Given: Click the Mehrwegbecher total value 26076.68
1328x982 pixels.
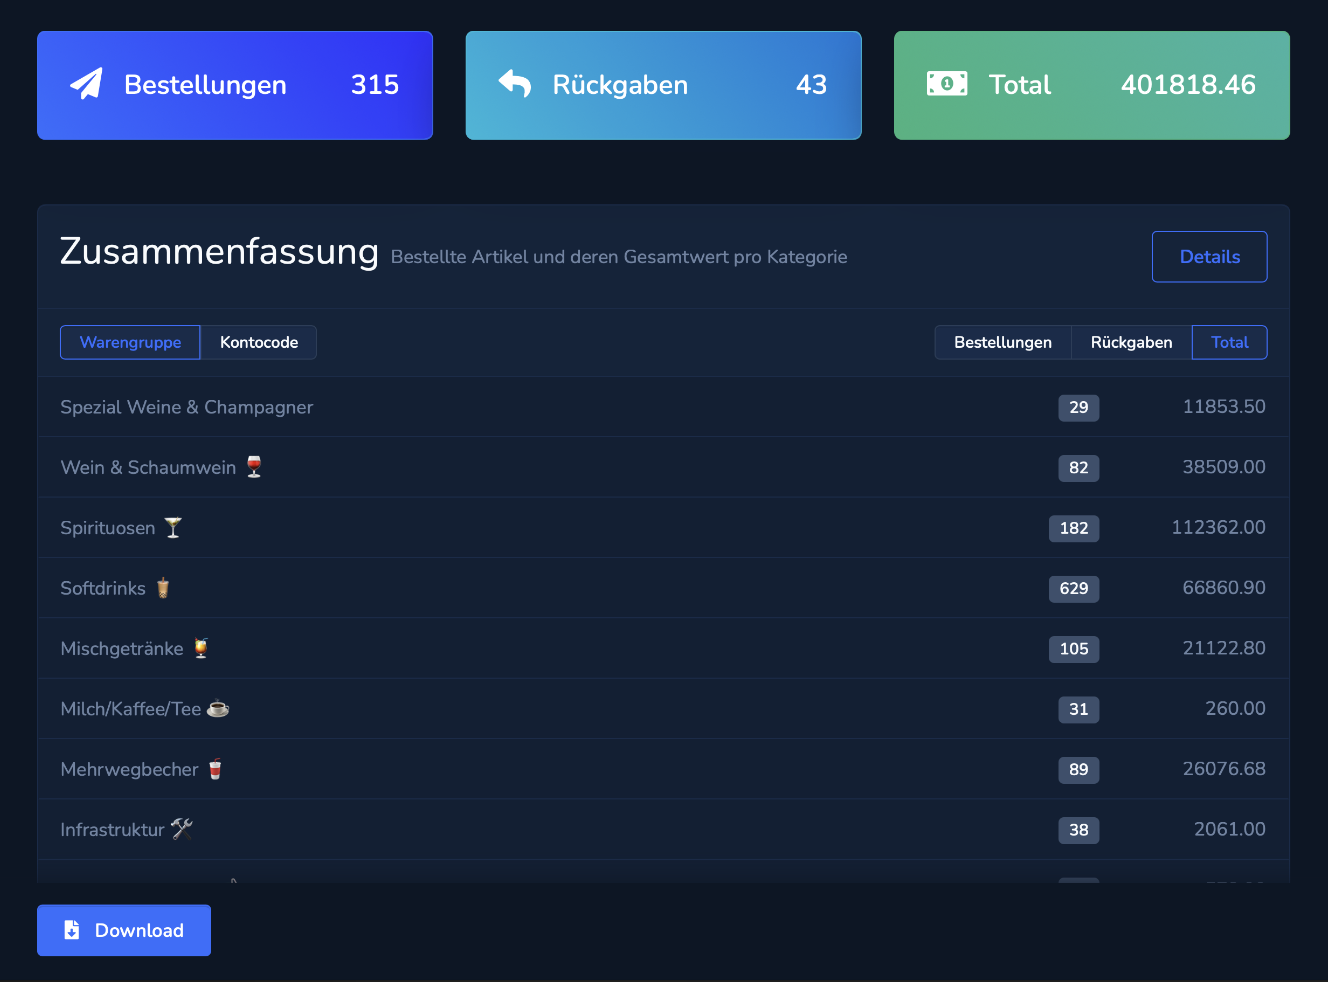Looking at the screenshot, I should click(1224, 768).
